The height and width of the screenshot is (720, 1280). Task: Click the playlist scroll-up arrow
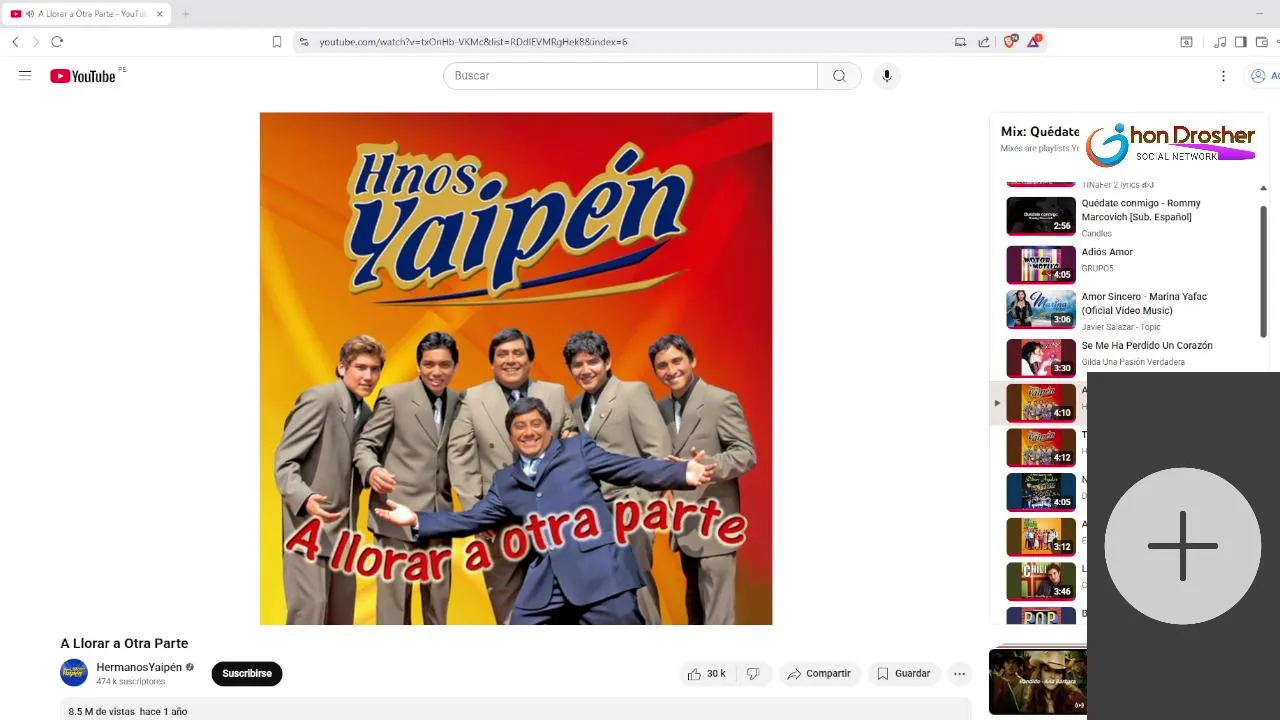pos(1263,188)
